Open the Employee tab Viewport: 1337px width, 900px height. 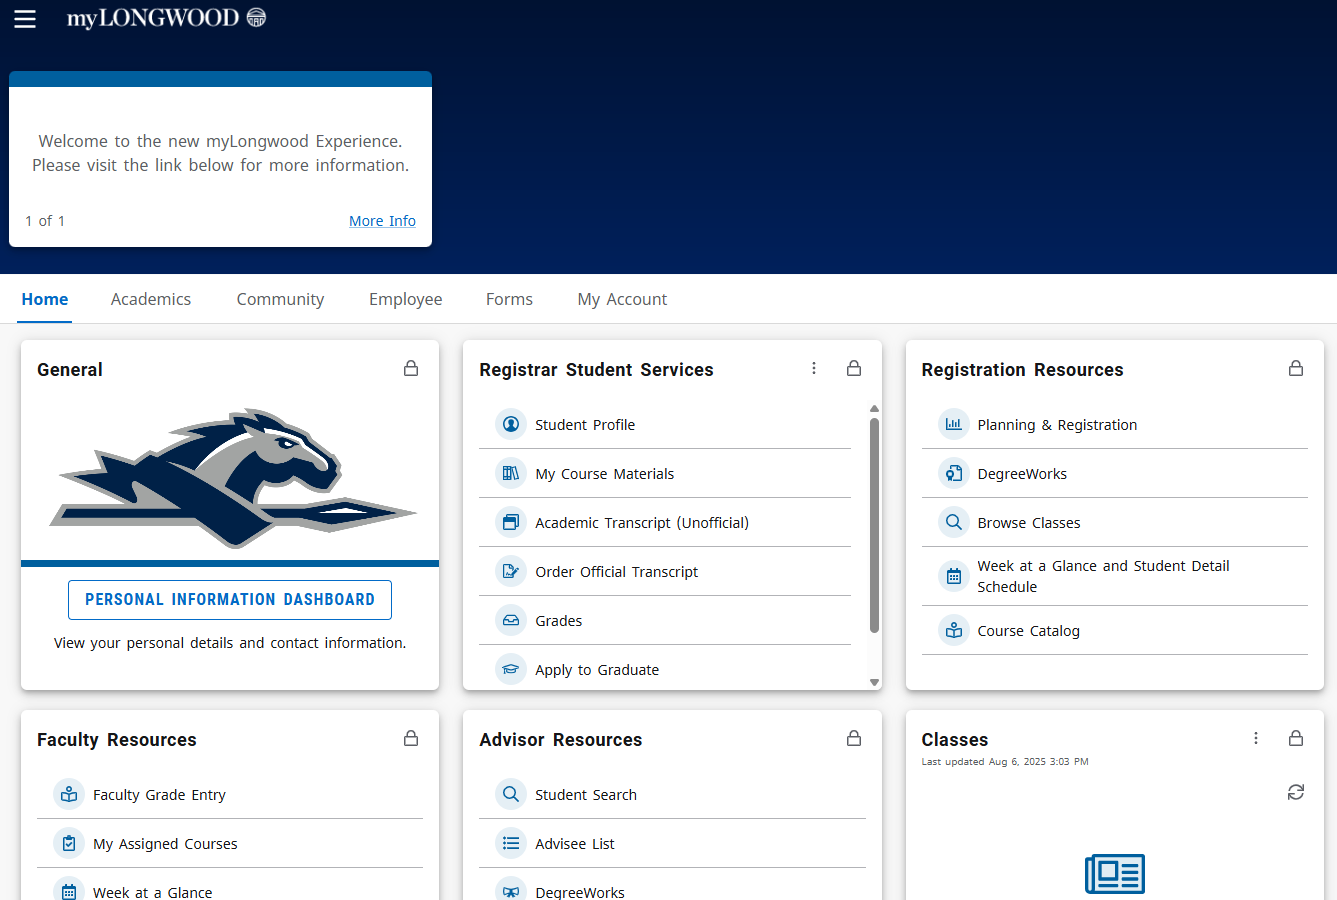pyautogui.click(x=405, y=299)
